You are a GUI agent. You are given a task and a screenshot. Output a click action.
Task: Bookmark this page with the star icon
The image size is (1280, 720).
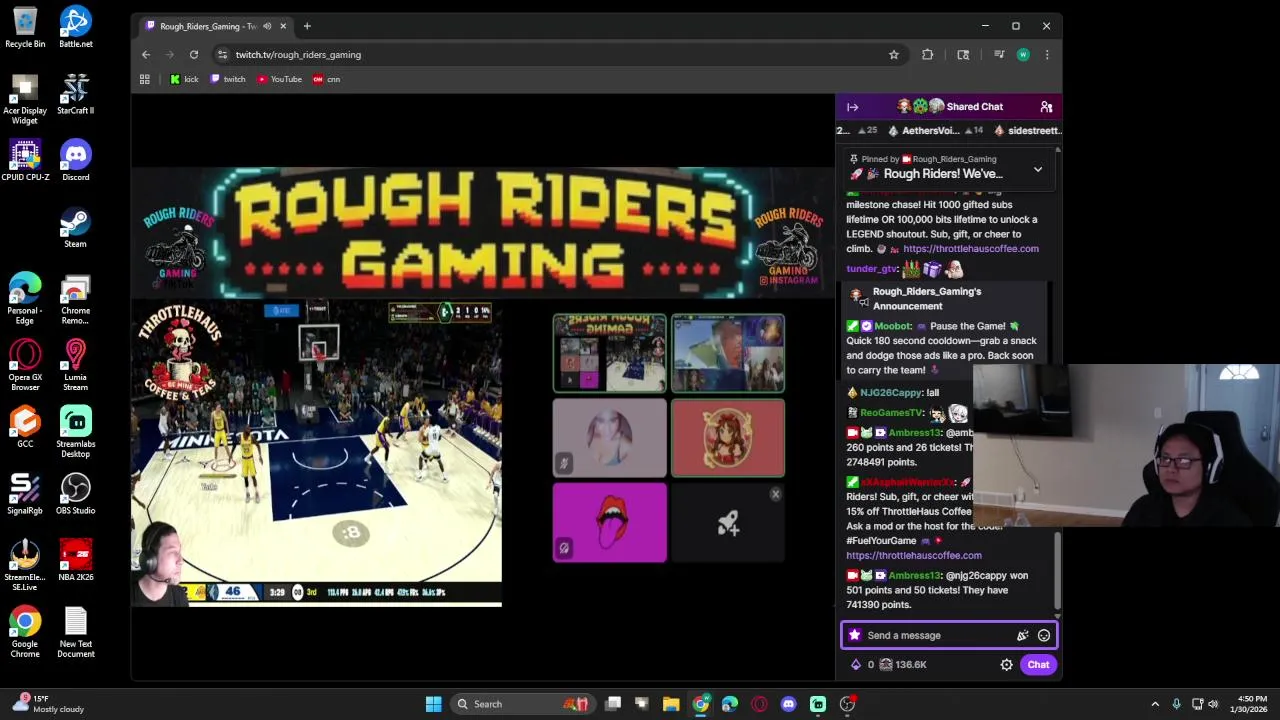894,55
